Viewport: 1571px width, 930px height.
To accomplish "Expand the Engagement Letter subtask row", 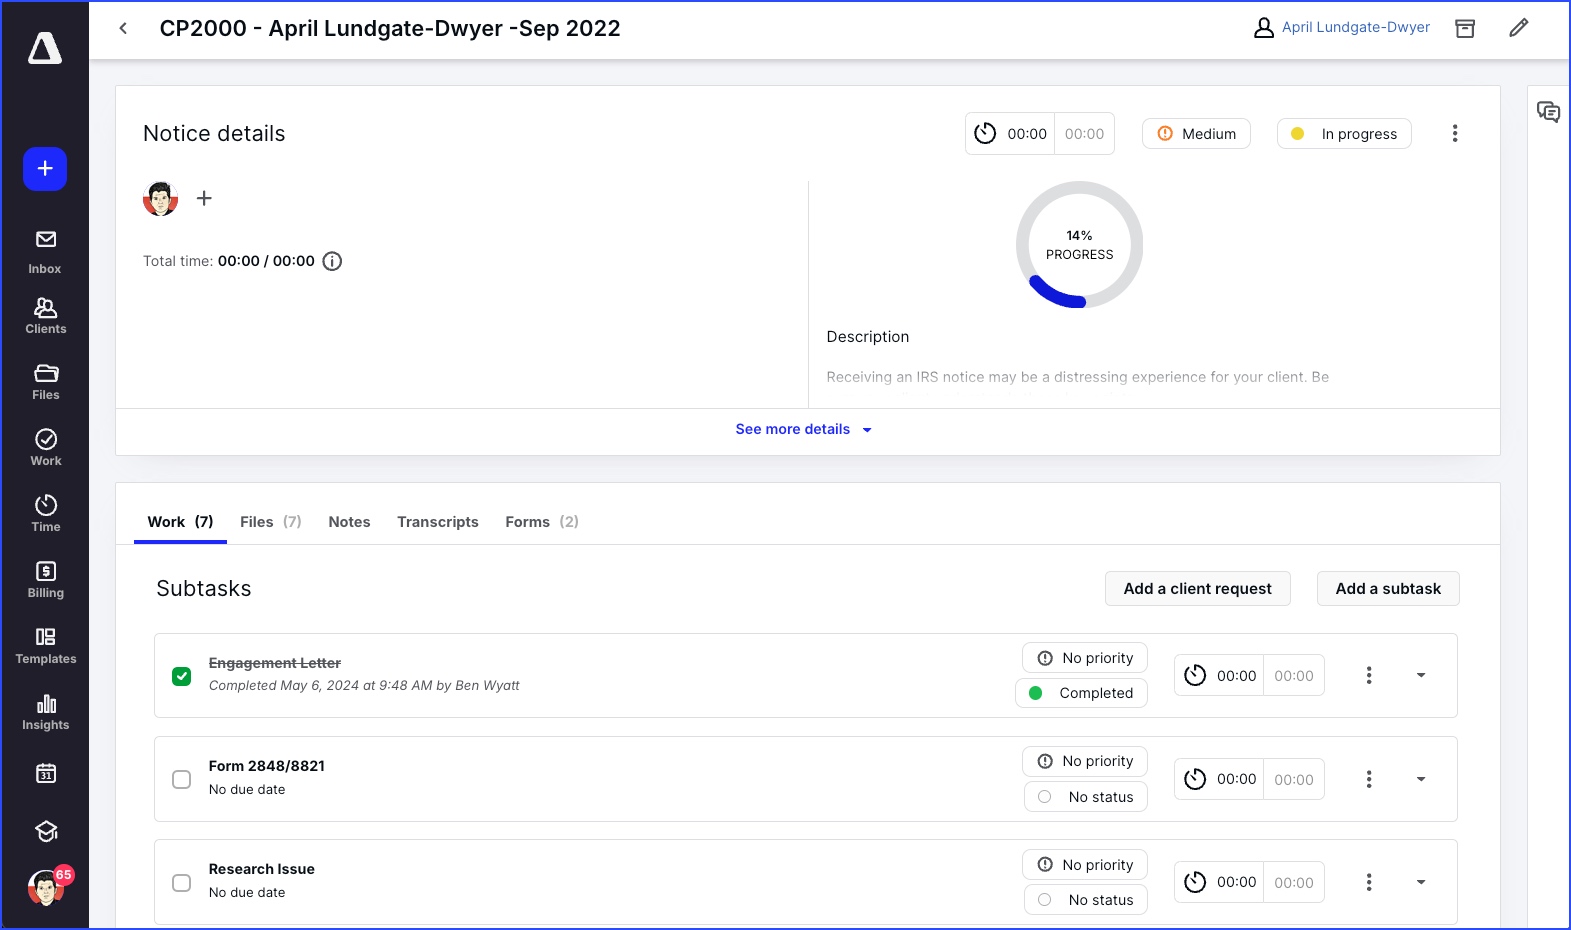I will click(1421, 675).
